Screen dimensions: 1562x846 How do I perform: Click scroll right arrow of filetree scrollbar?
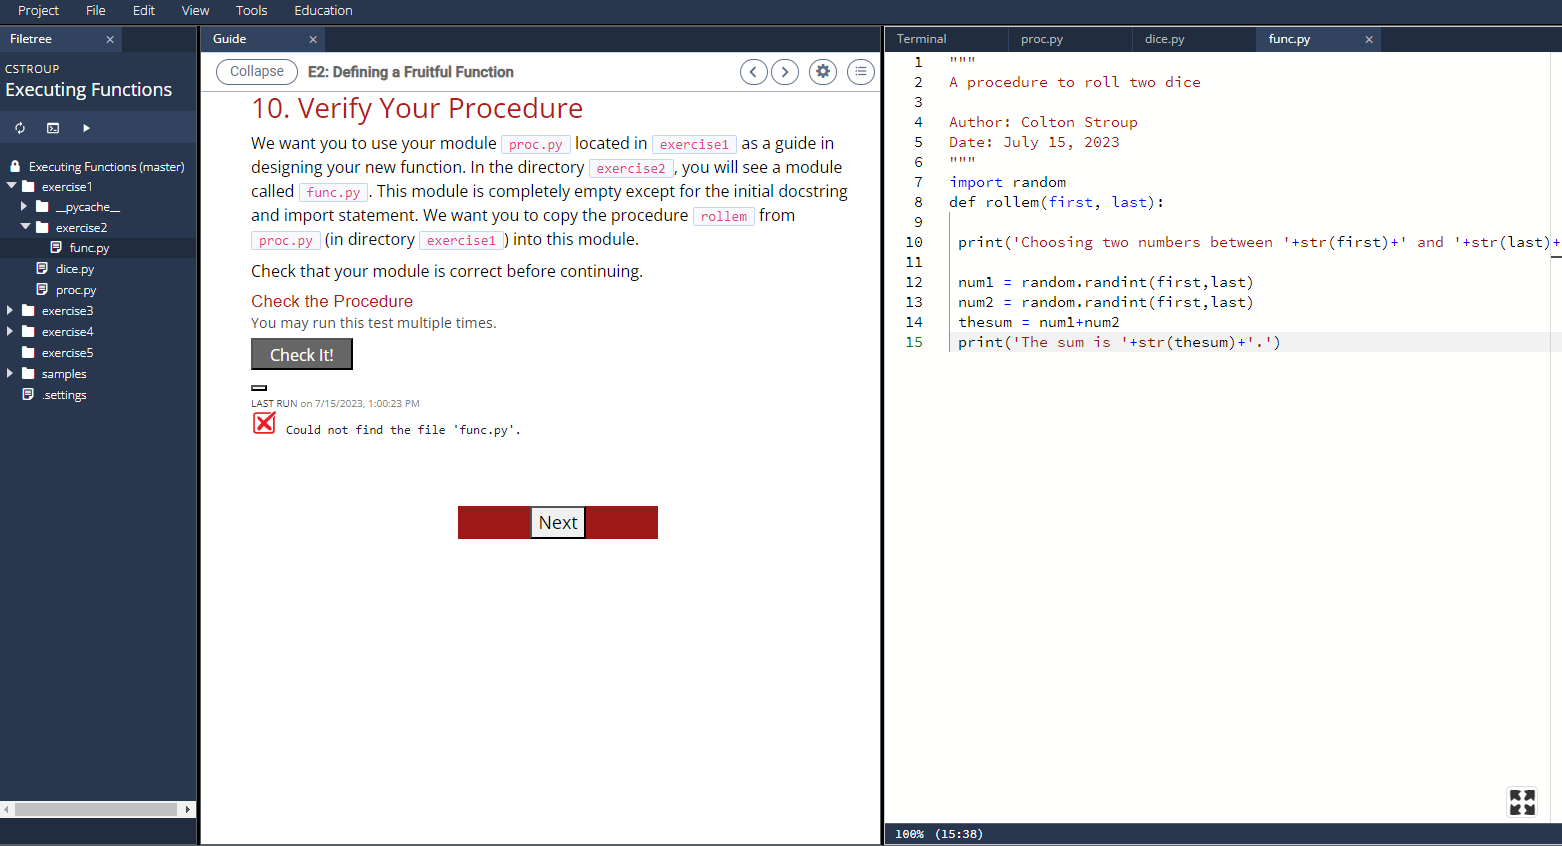coord(188,809)
